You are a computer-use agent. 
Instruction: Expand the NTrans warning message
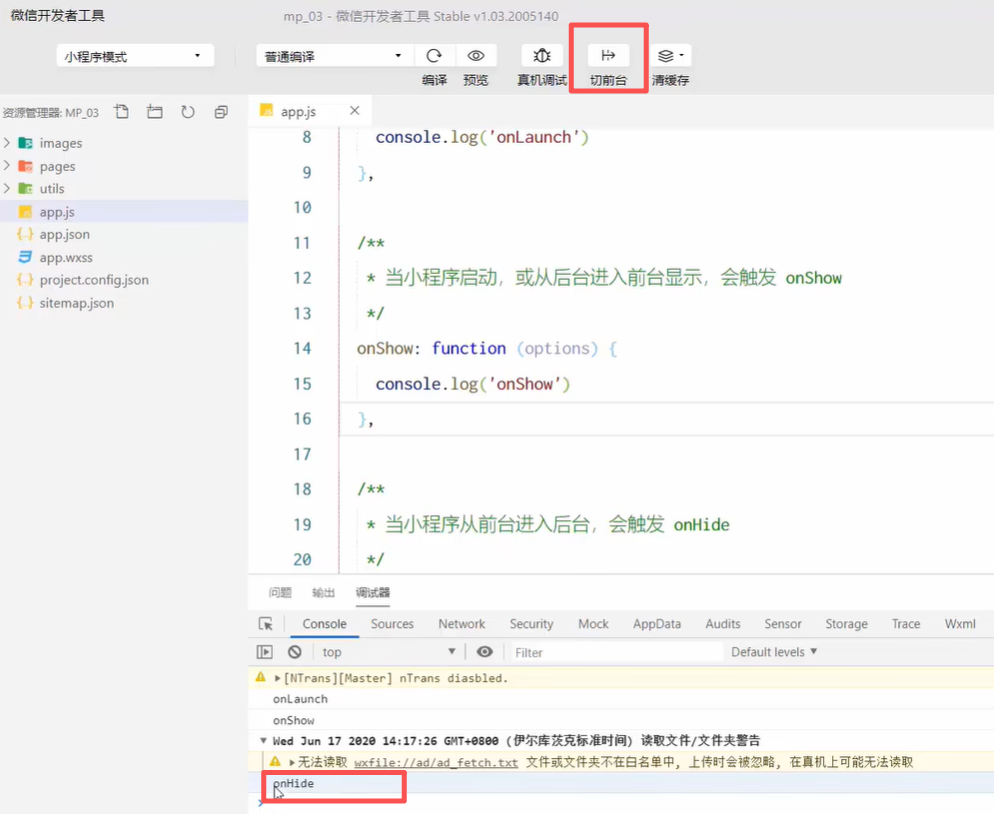tap(278, 678)
